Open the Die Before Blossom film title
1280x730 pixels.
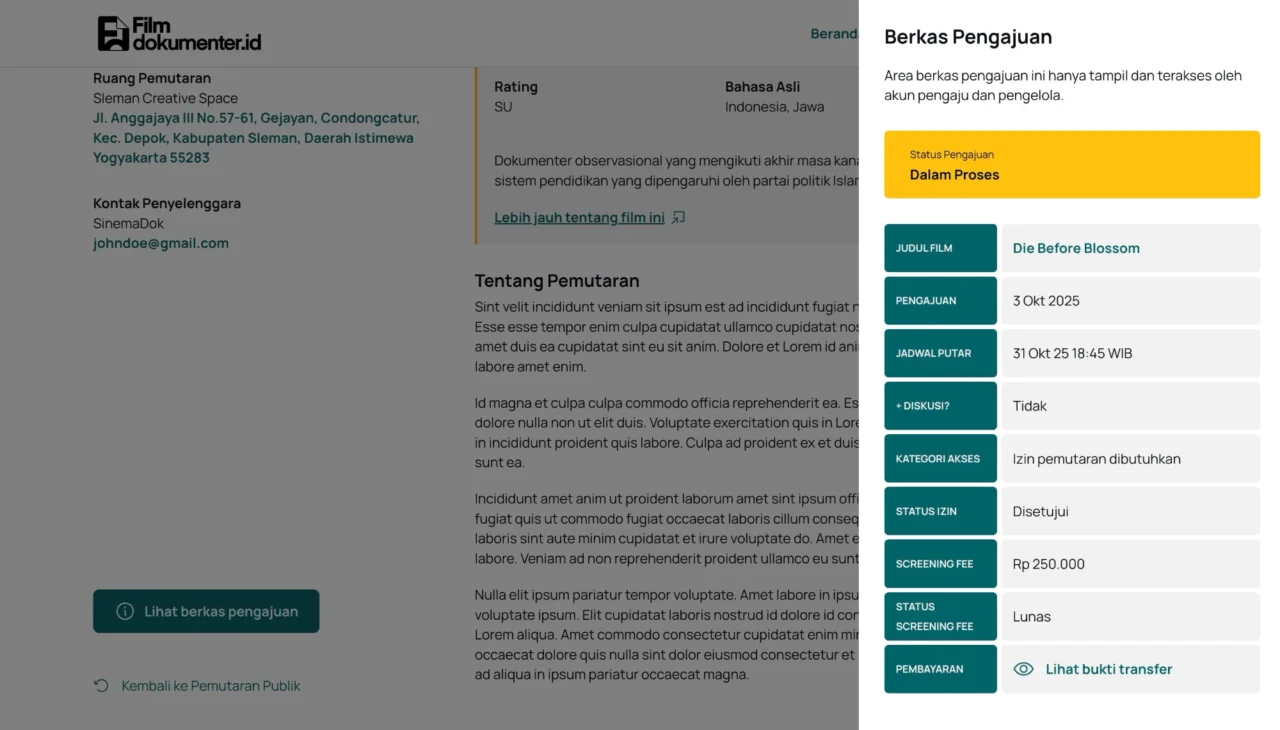coord(1076,248)
